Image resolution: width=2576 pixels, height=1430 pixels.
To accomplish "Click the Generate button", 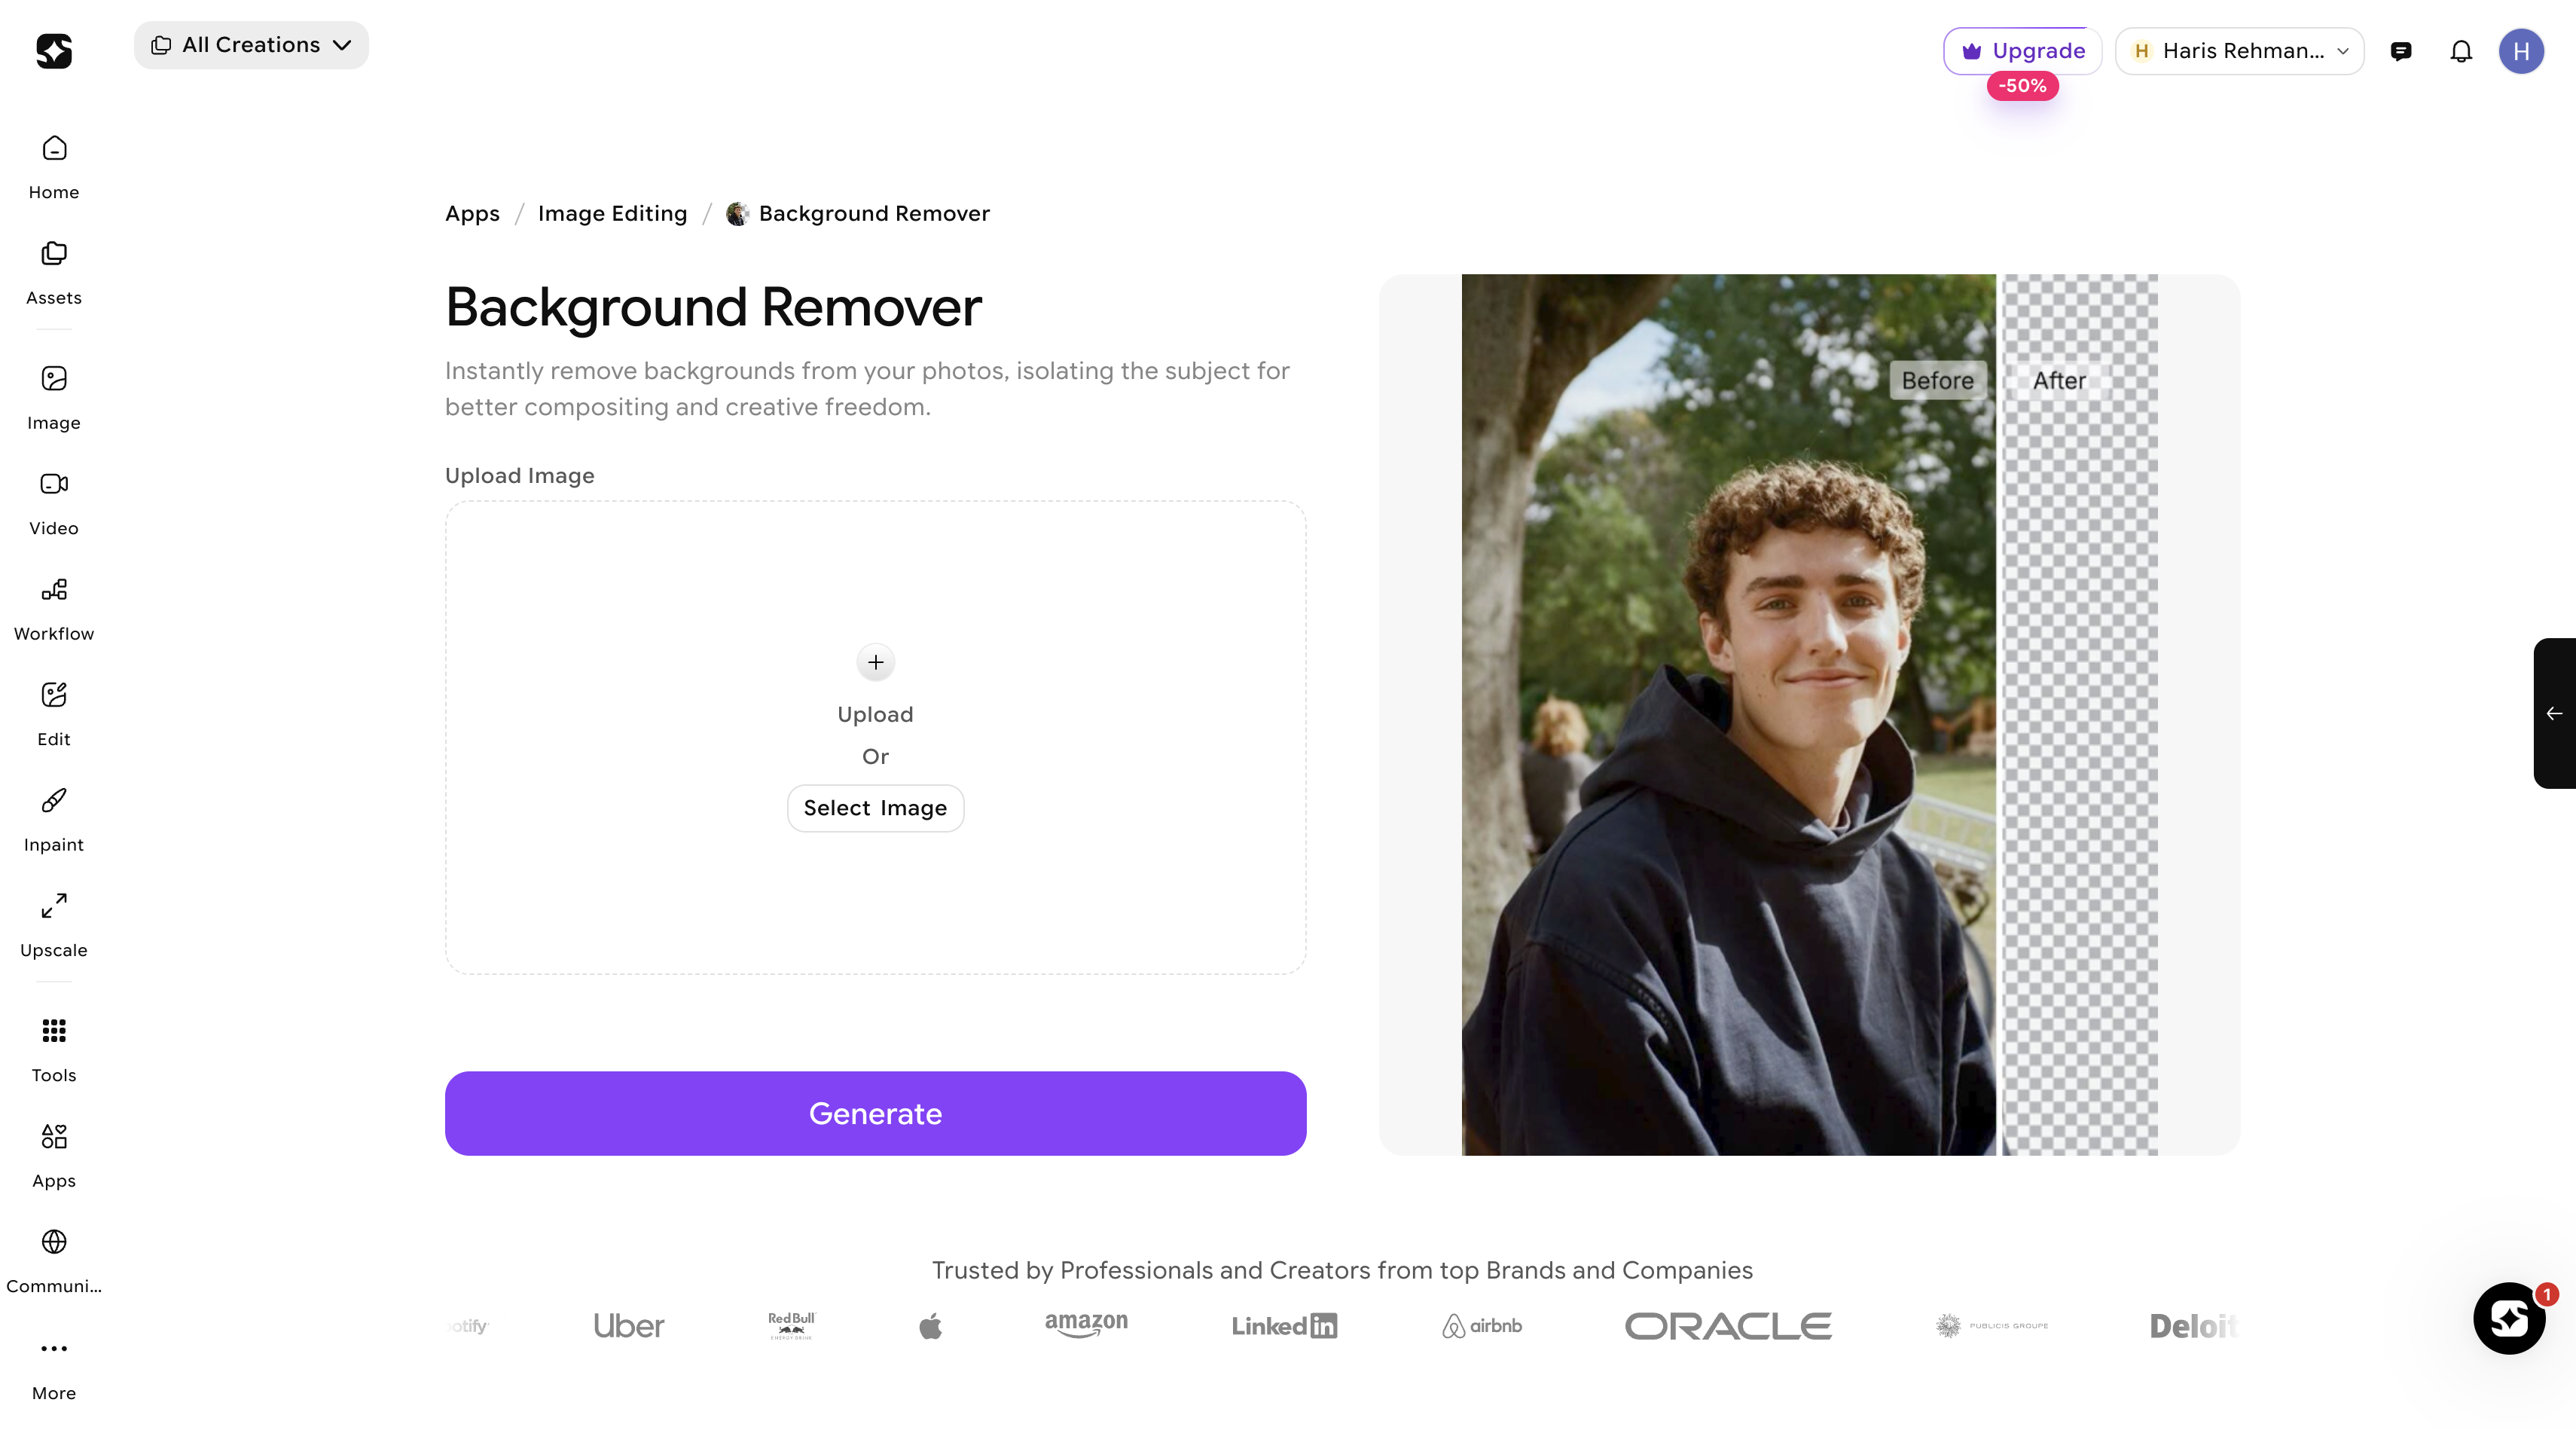I will point(875,1114).
